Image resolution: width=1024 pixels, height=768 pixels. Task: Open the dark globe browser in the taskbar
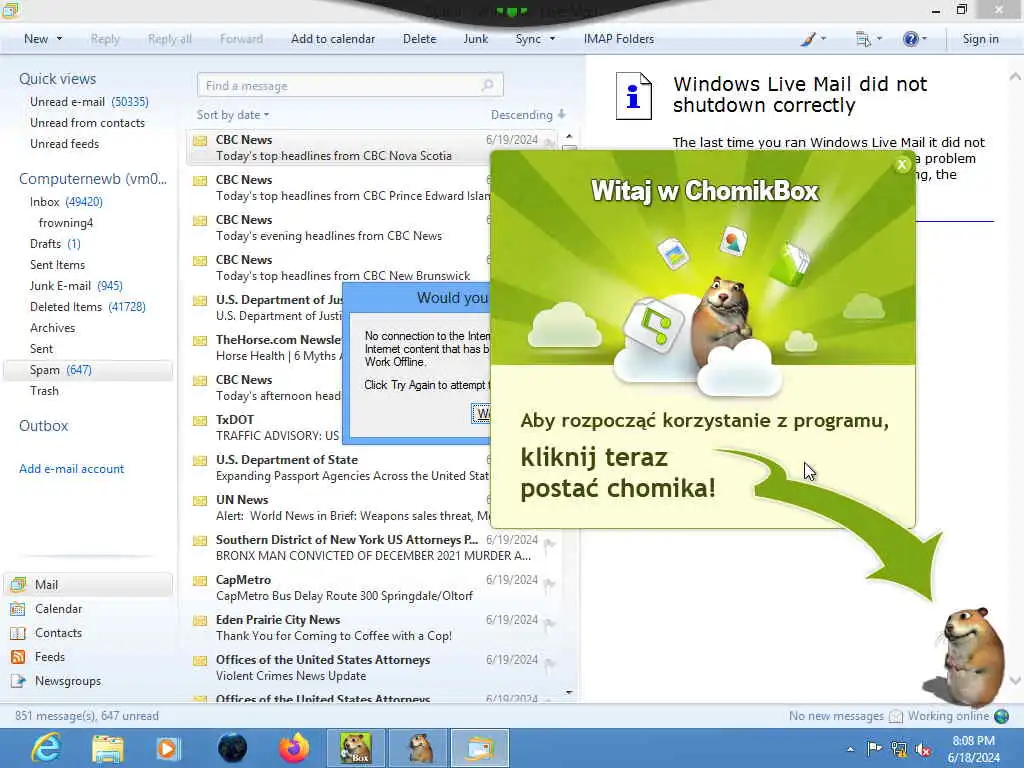tap(232, 748)
